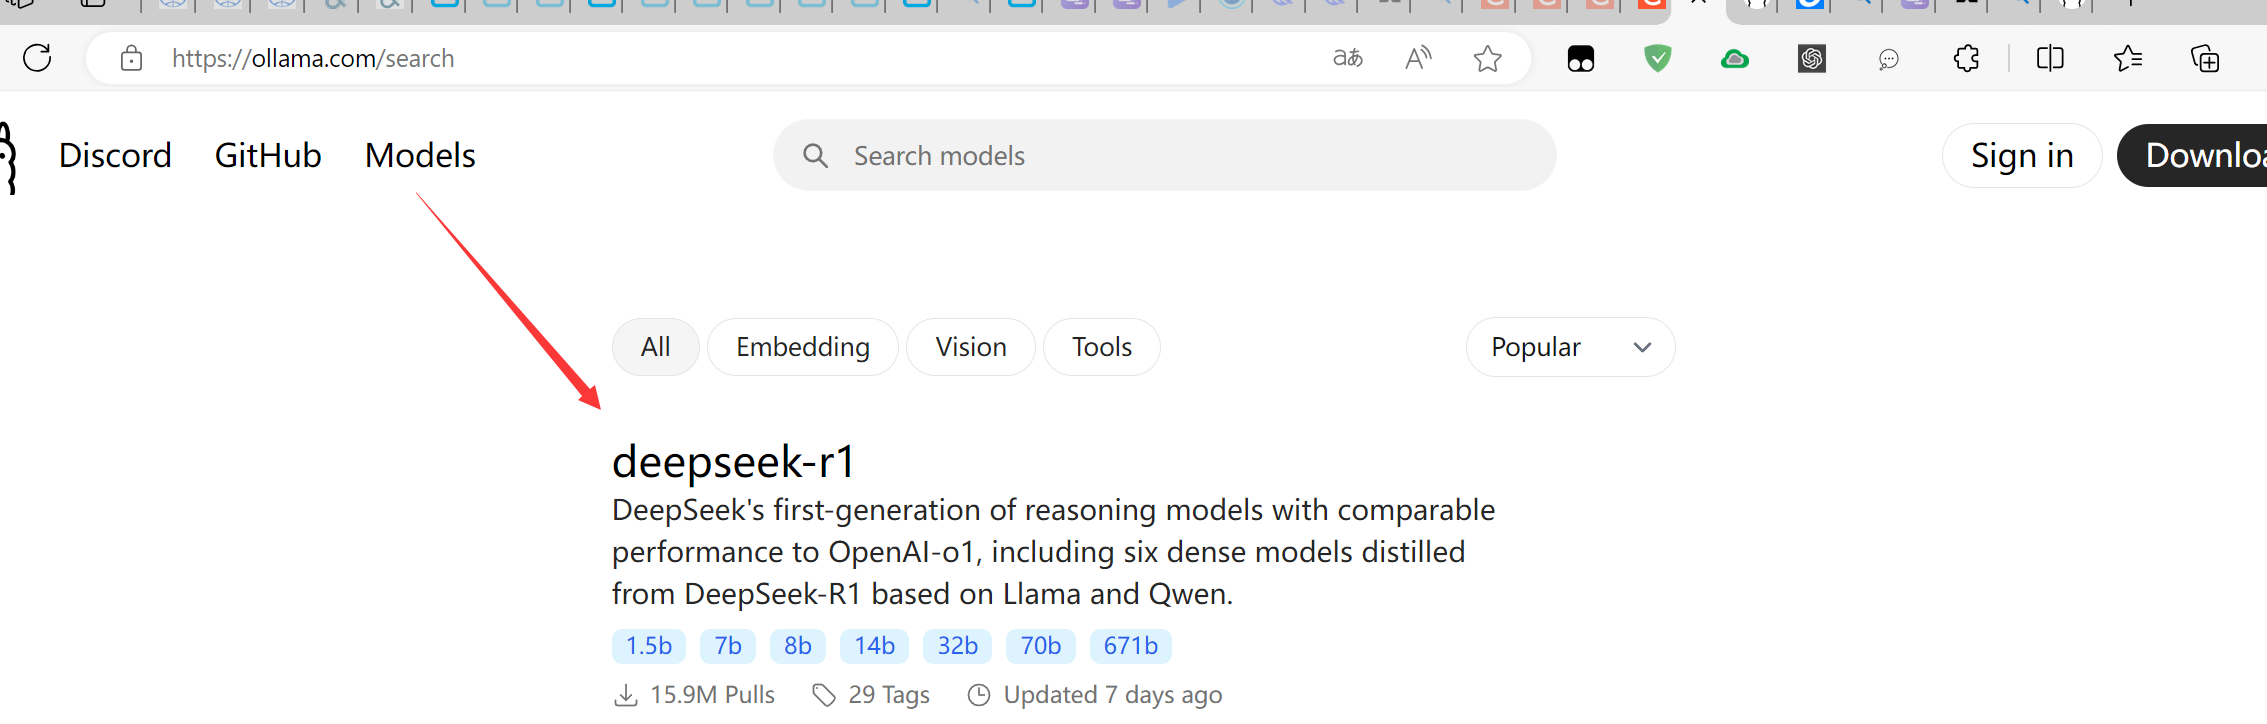2267x724 pixels.
Task: Click the download arrow icon beside Pulls
Action: coord(626,695)
